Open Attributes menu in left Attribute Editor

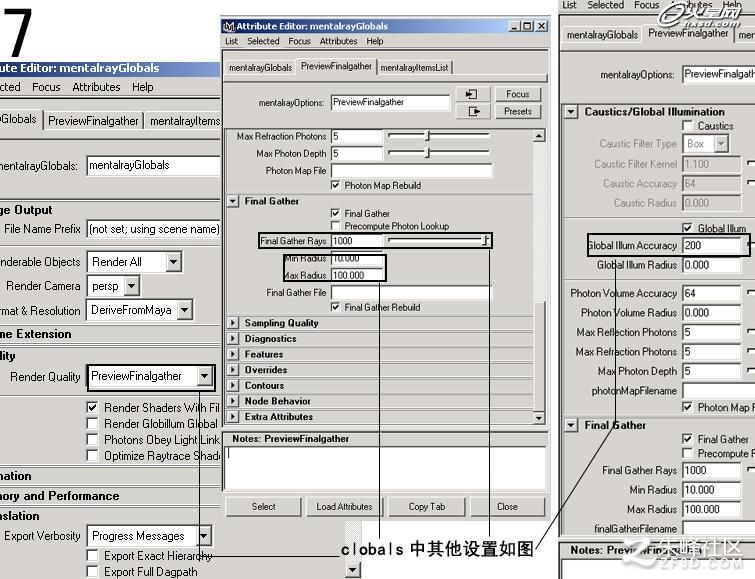[96, 87]
